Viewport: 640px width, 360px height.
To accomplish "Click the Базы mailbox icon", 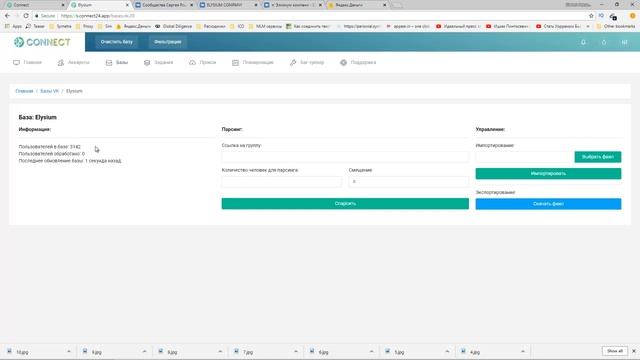I will (109, 62).
